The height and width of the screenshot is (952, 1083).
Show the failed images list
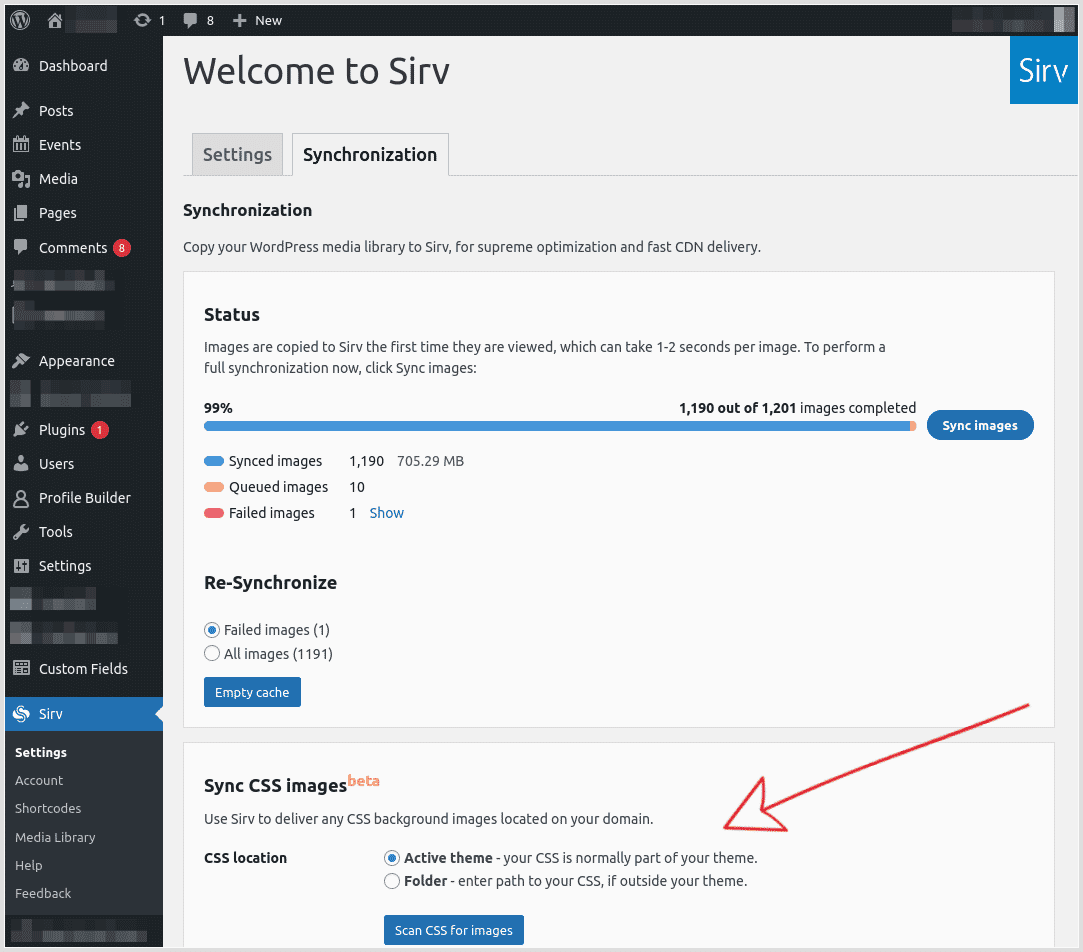tap(386, 513)
